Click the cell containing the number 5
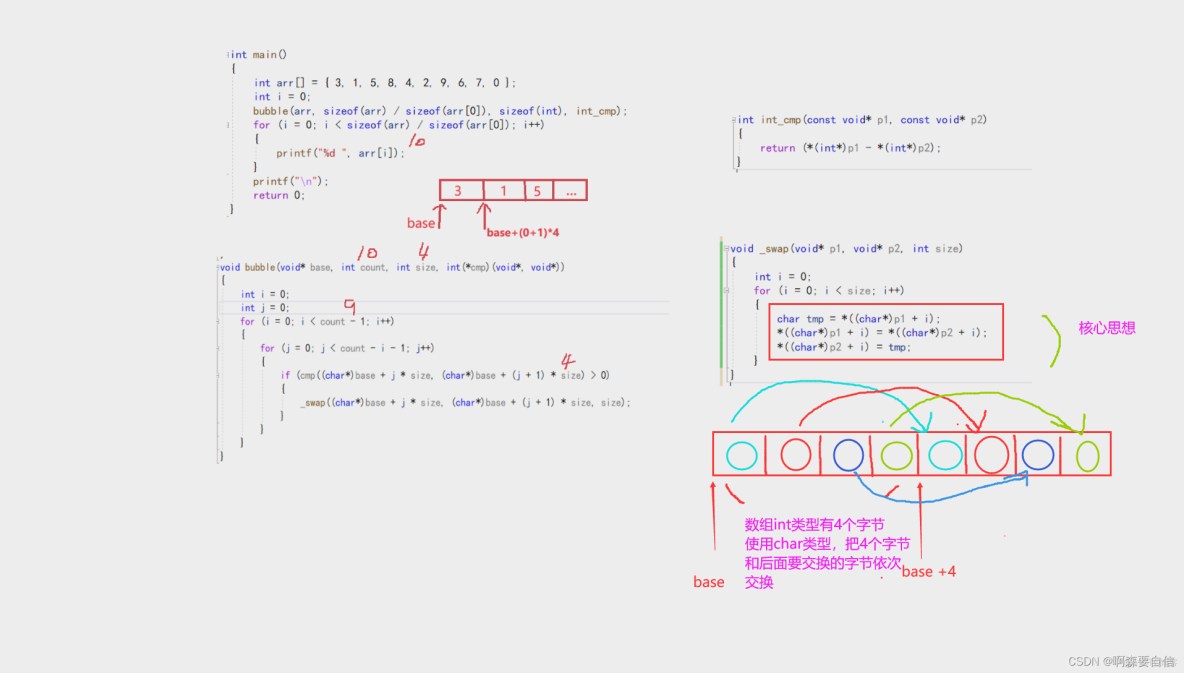The height and width of the screenshot is (673, 1184). (537, 189)
